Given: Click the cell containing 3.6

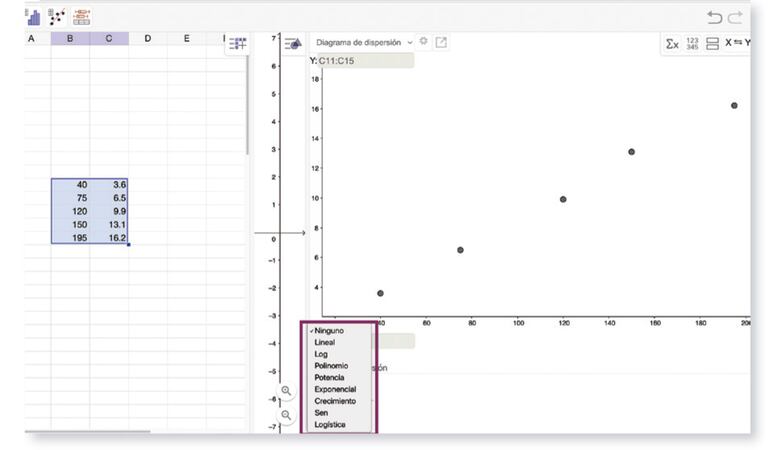Looking at the screenshot, I should pyautogui.click(x=109, y=185).
